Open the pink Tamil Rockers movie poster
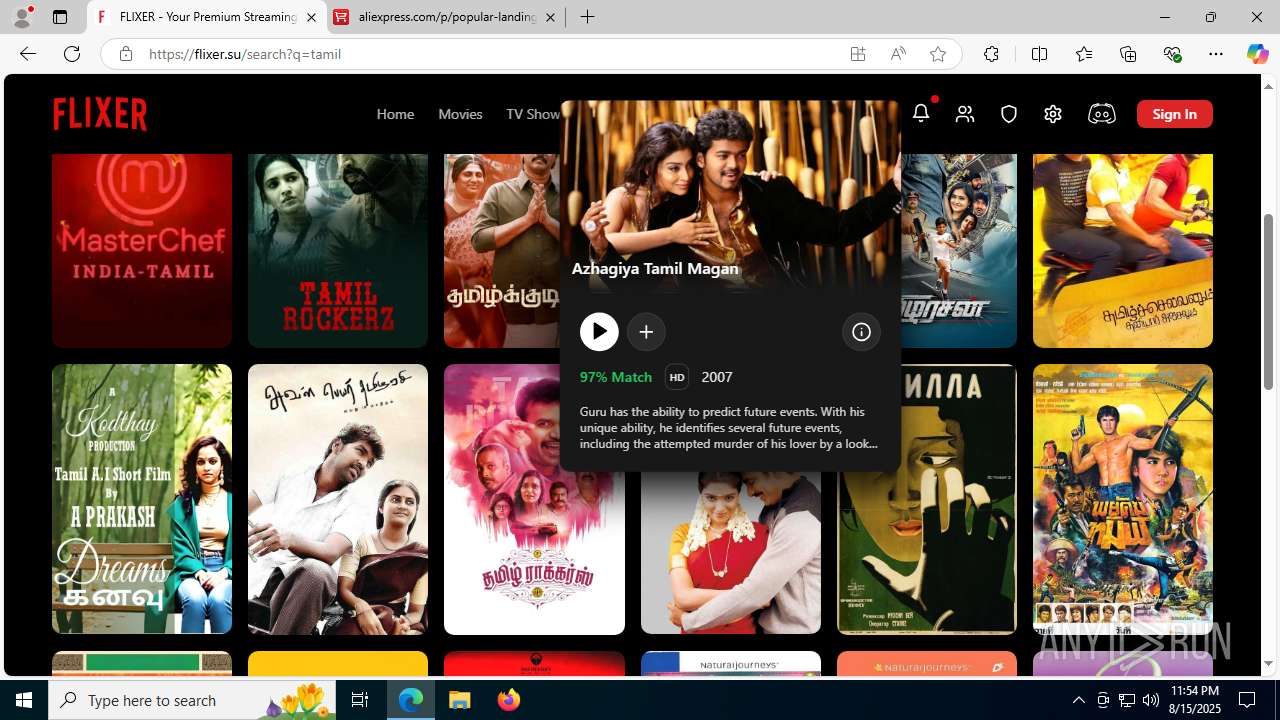 pos(534,499)
